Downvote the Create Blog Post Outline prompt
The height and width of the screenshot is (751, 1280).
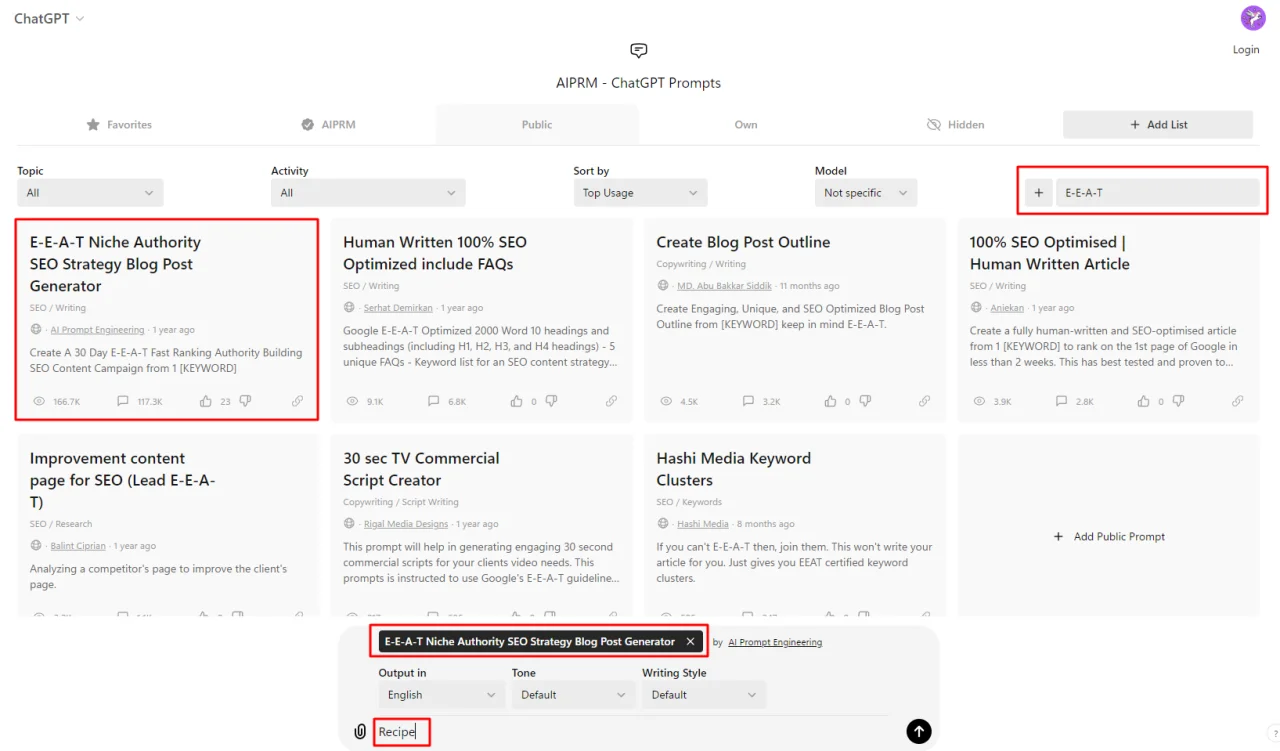864,401
